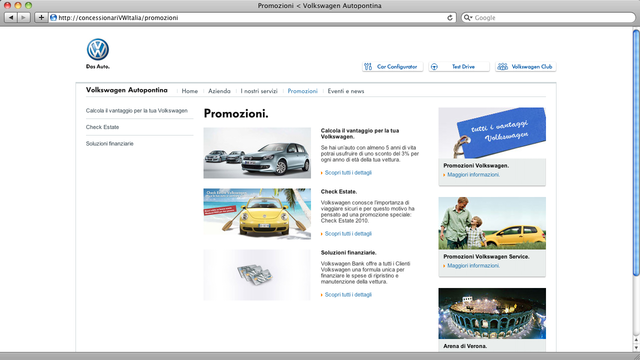Click the scrollbar down arrow

click(636, 347)
